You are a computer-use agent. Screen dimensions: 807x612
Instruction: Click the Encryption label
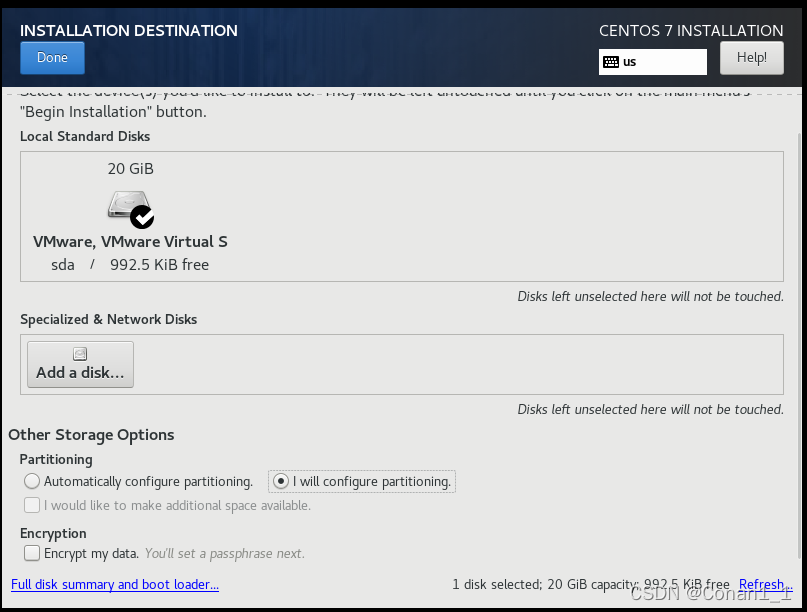[x=53, y=533]
